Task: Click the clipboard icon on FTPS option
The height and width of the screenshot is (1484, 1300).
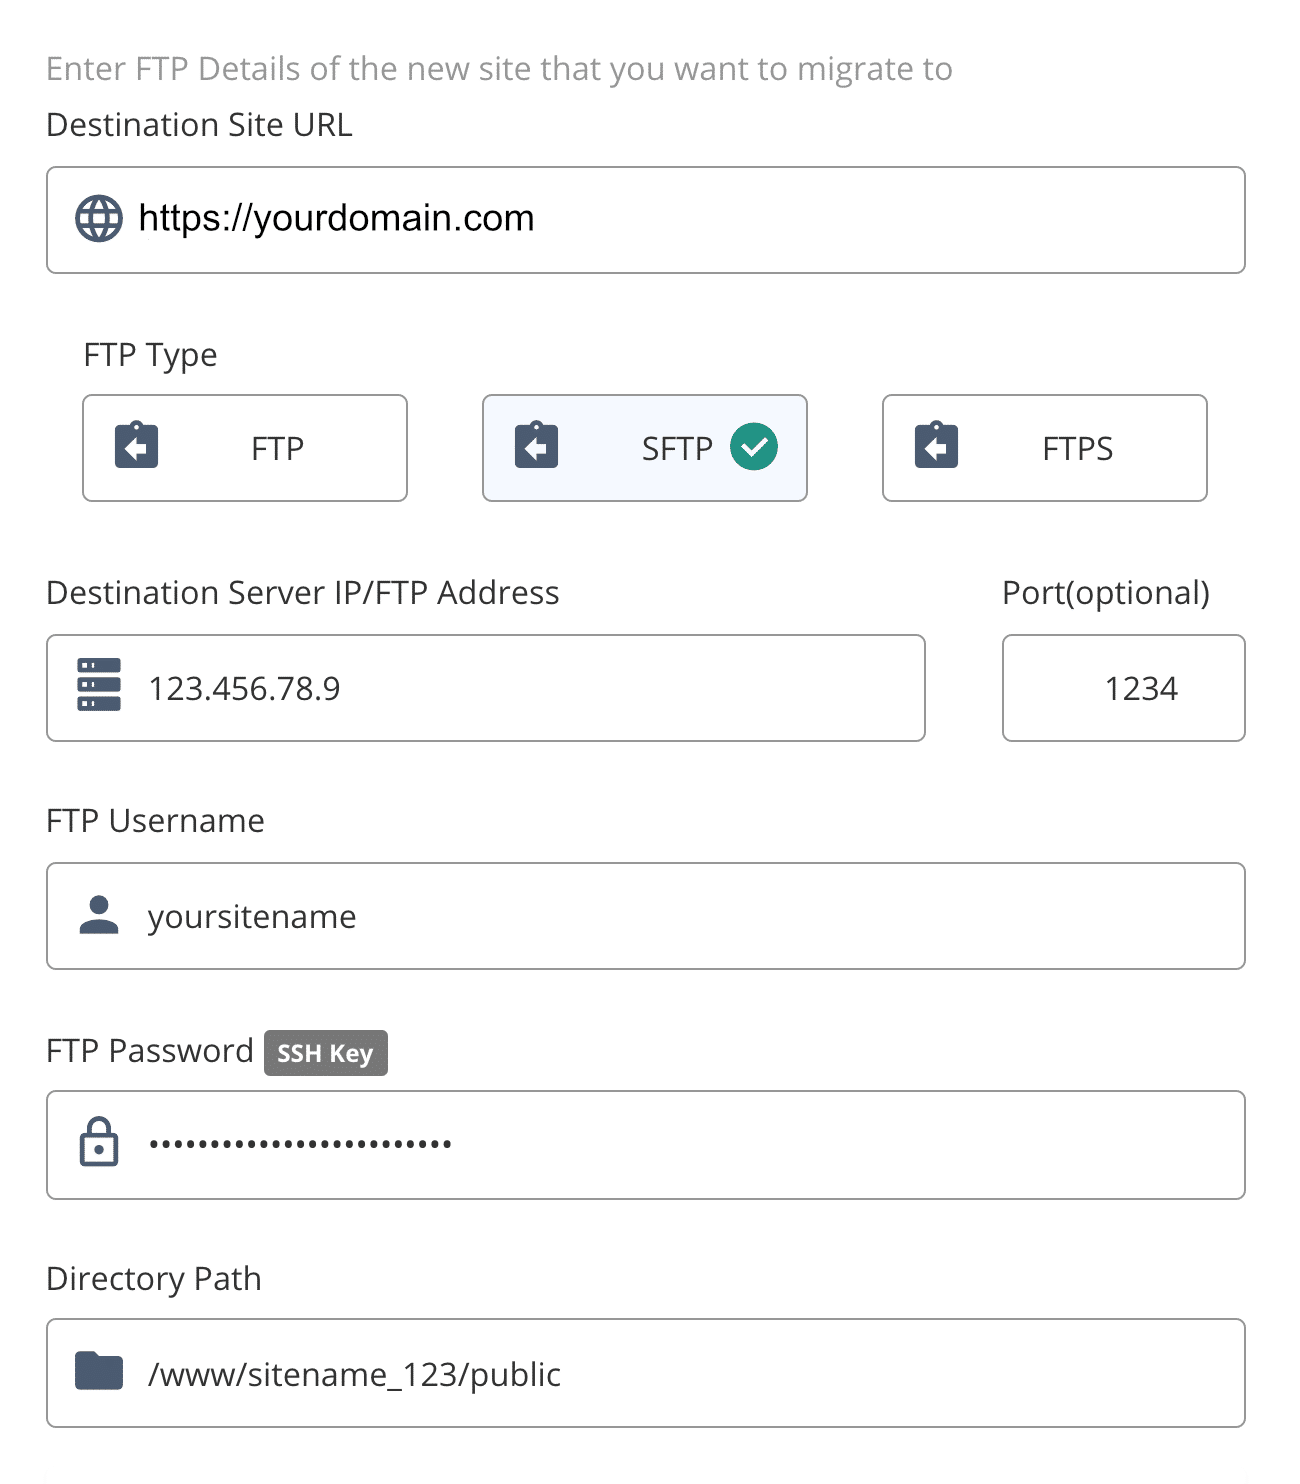Action: tap(937, 446)
